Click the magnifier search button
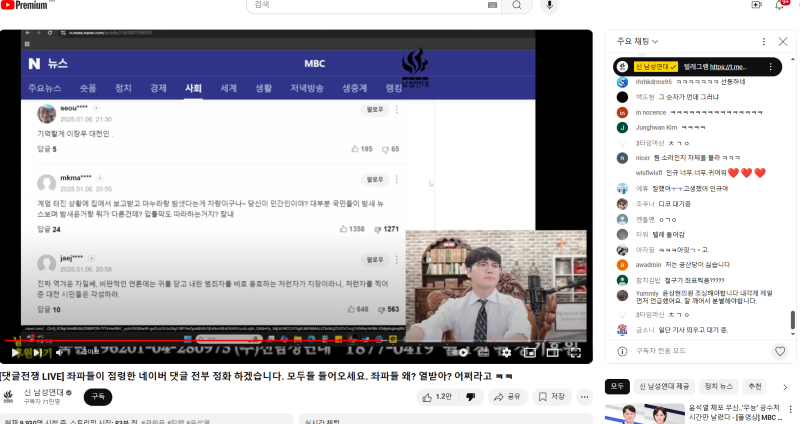The width and height of the screenshot is (800, 424). pyautogui.click(x=517, y=5)
